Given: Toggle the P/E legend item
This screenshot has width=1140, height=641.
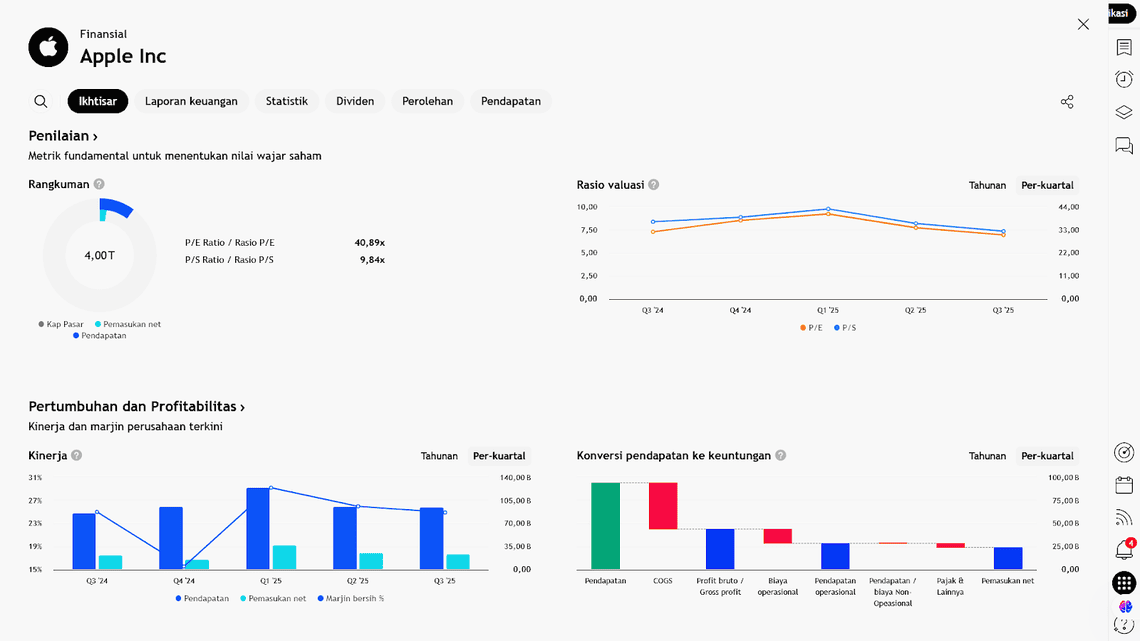Looking at the screenshot, I should point(810,328).
